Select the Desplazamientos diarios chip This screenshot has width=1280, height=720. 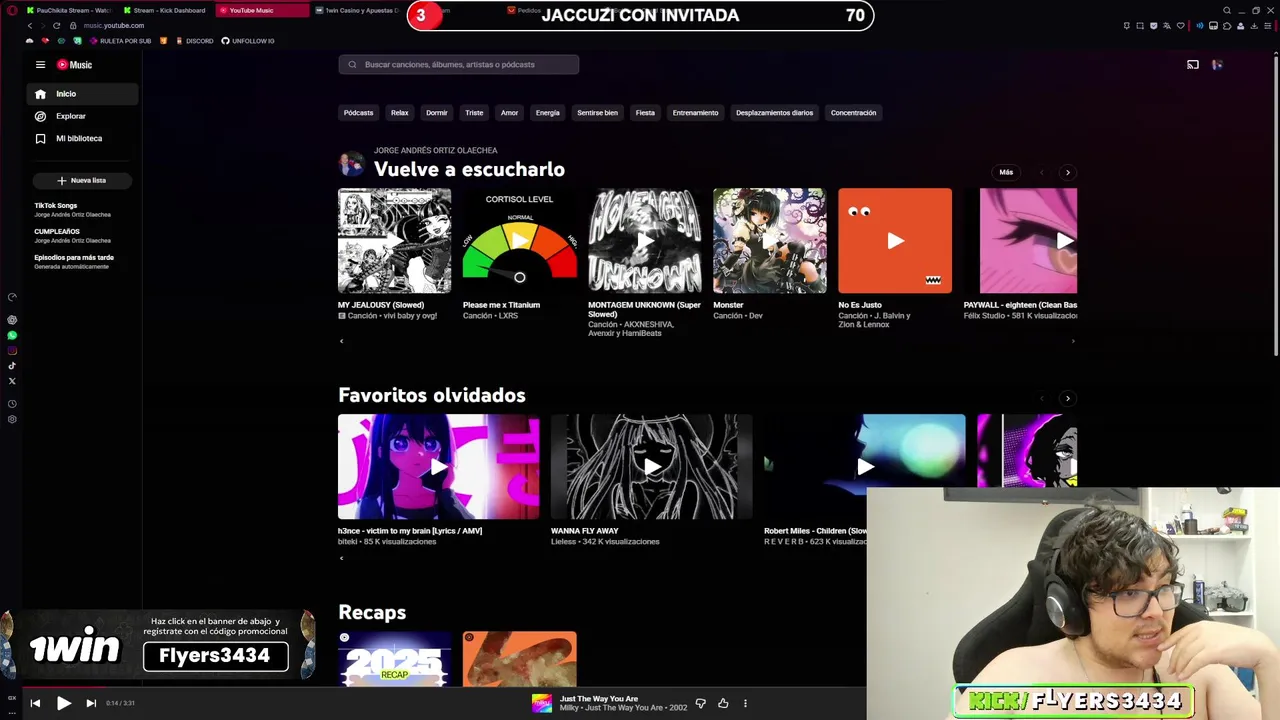pos(774,113)
